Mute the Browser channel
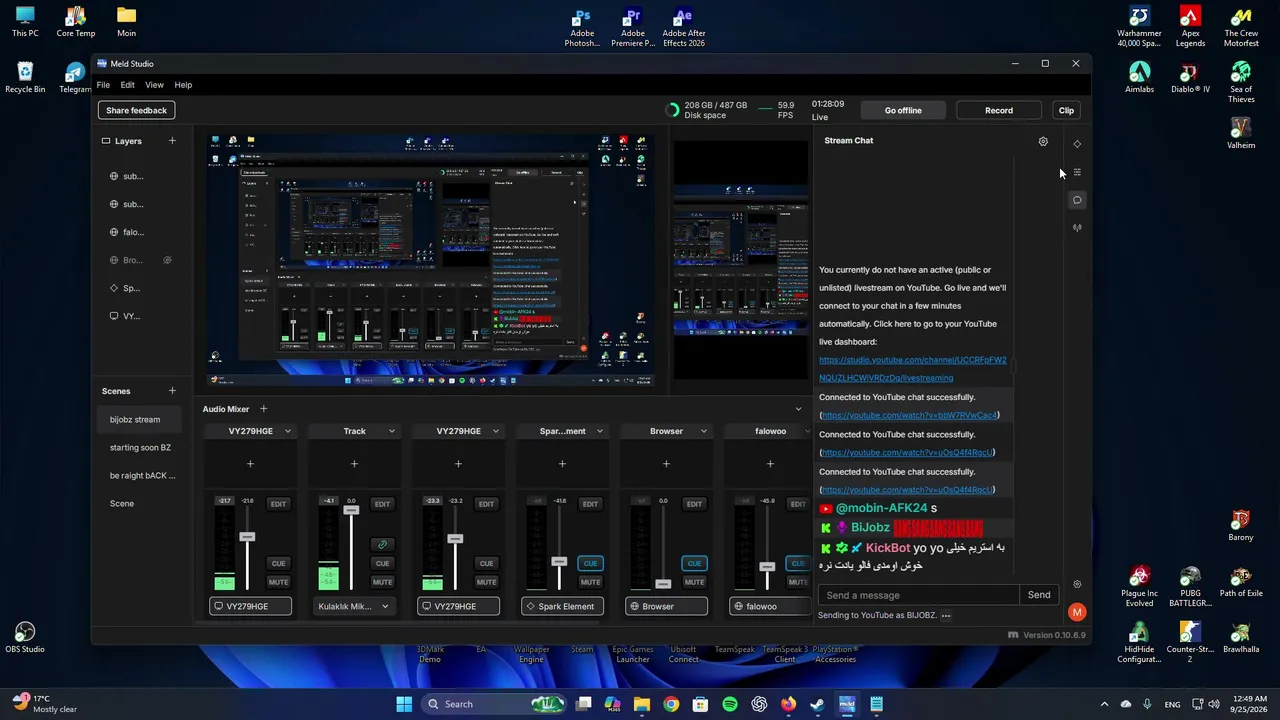The height and width of the screenshot is (720, 1280). coord(694,582)
